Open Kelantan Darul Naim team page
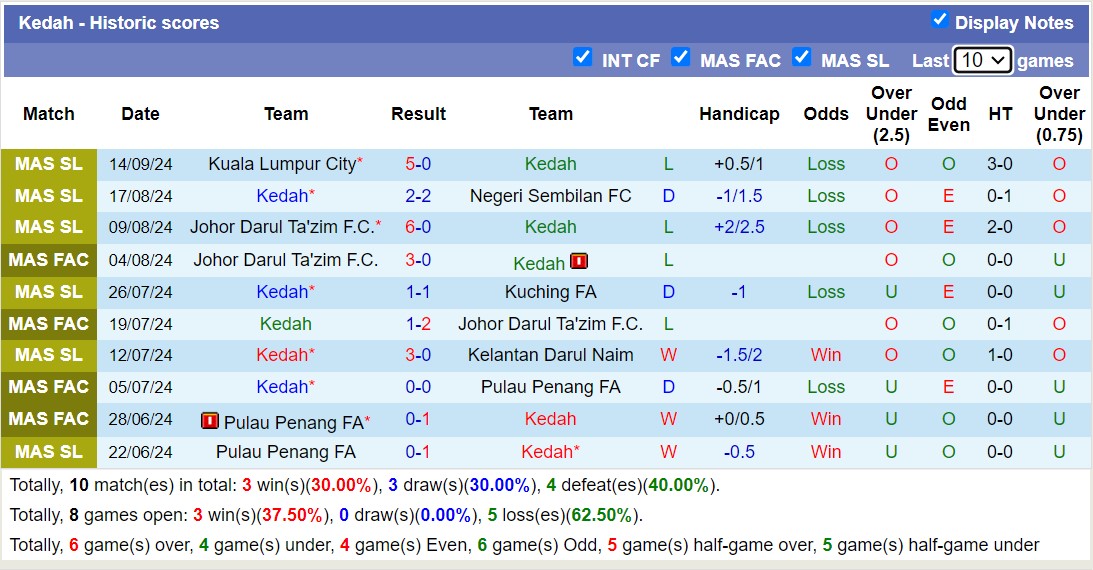The width and height of the screenshot is (1093, 570). click(550, 355)
